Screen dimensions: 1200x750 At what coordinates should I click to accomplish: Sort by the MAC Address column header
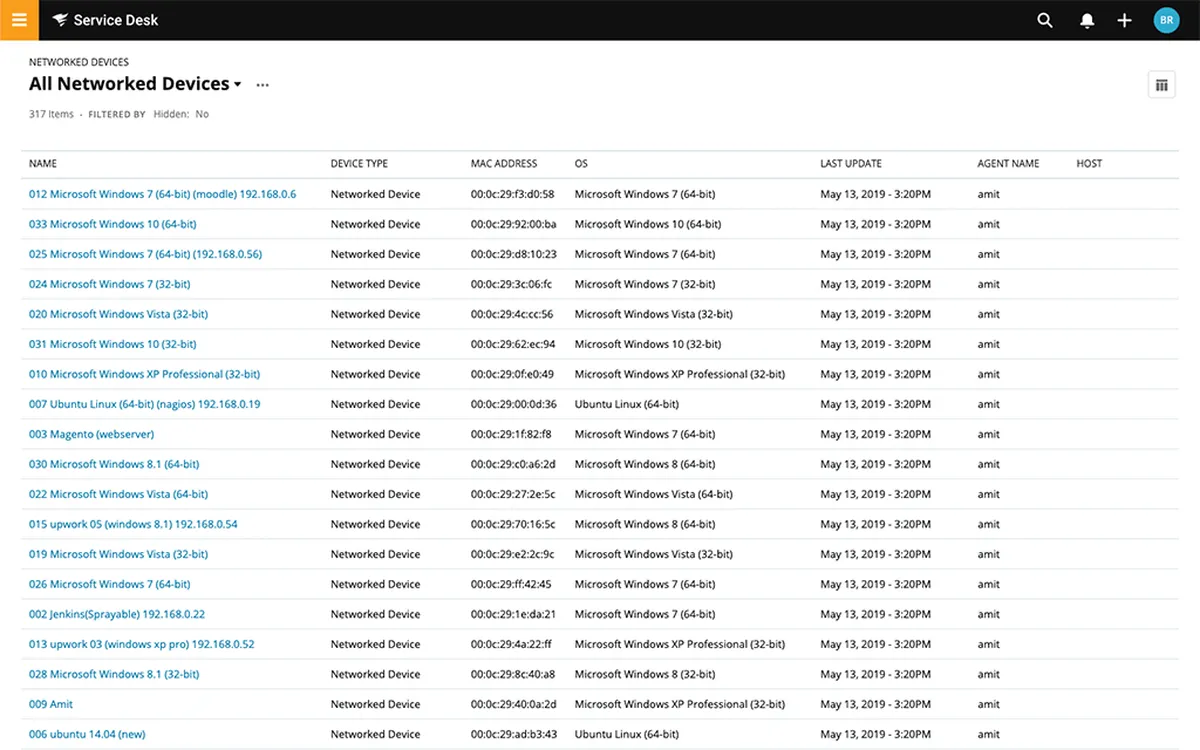(x=504, y=163)
